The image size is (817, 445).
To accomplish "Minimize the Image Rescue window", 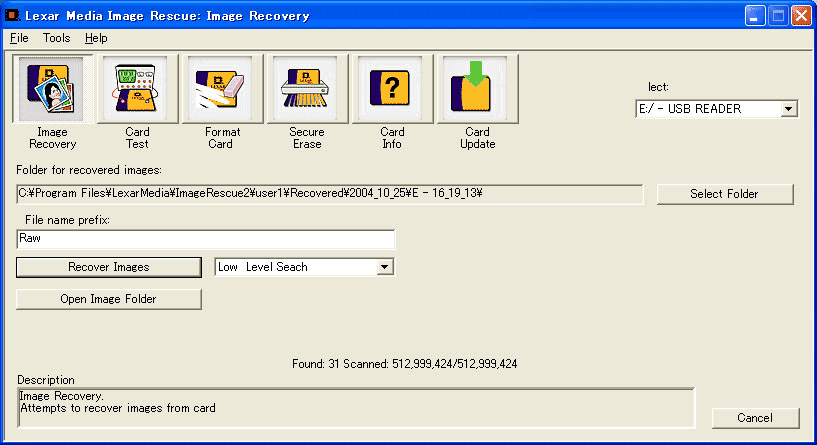I will [x=752, y=16].
